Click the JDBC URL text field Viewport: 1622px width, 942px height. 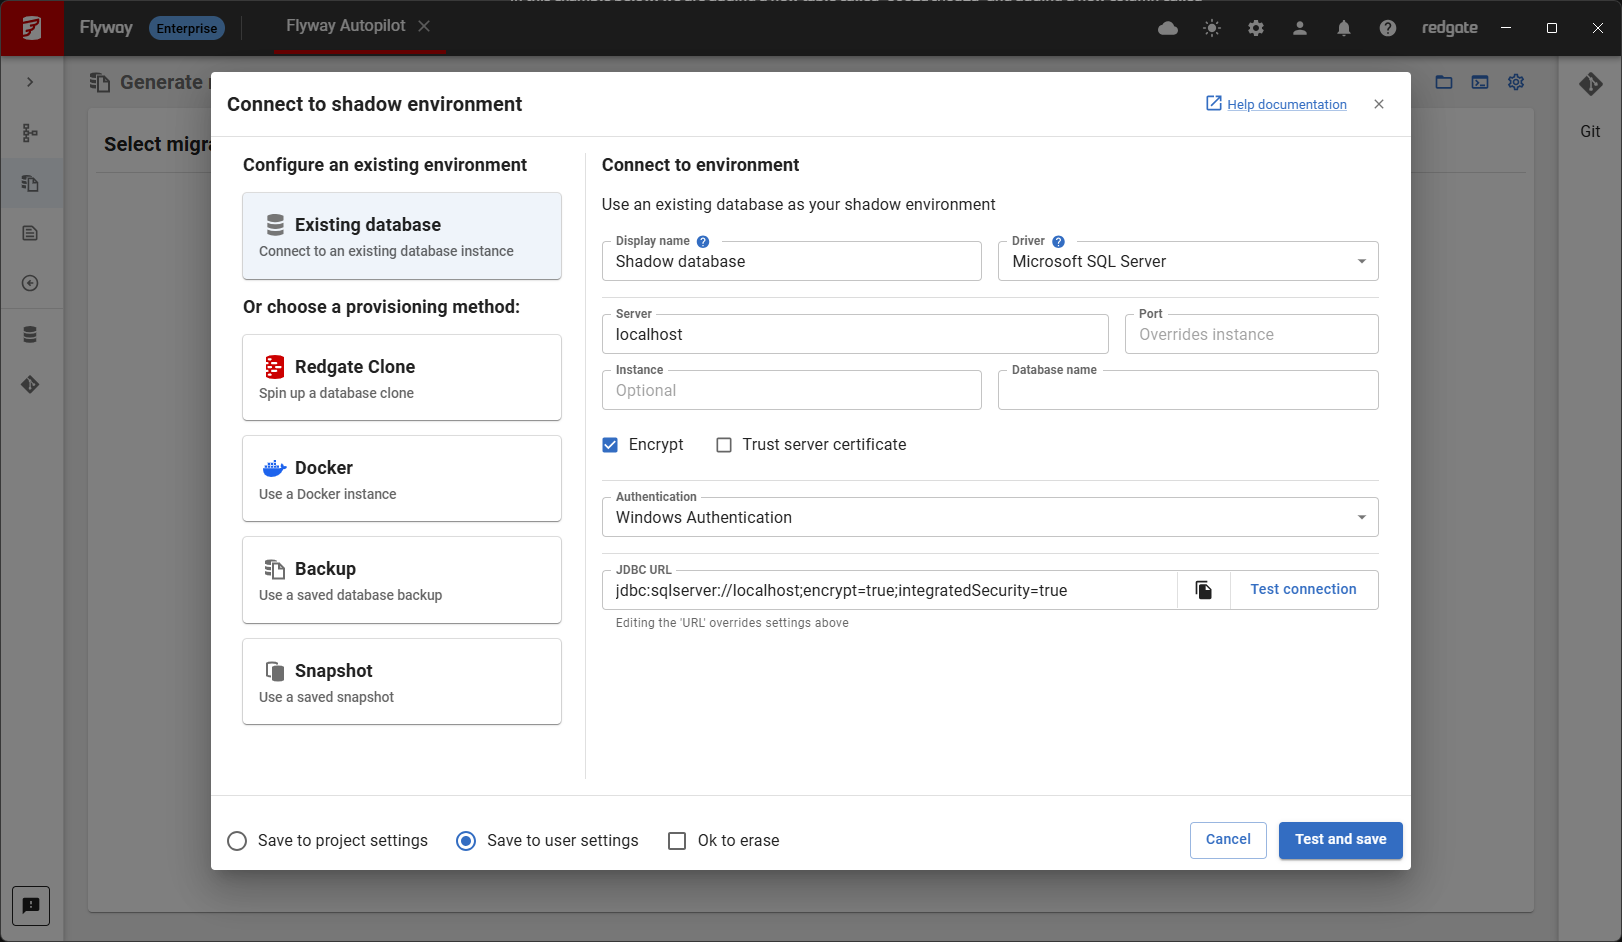[x=889, y=590]
